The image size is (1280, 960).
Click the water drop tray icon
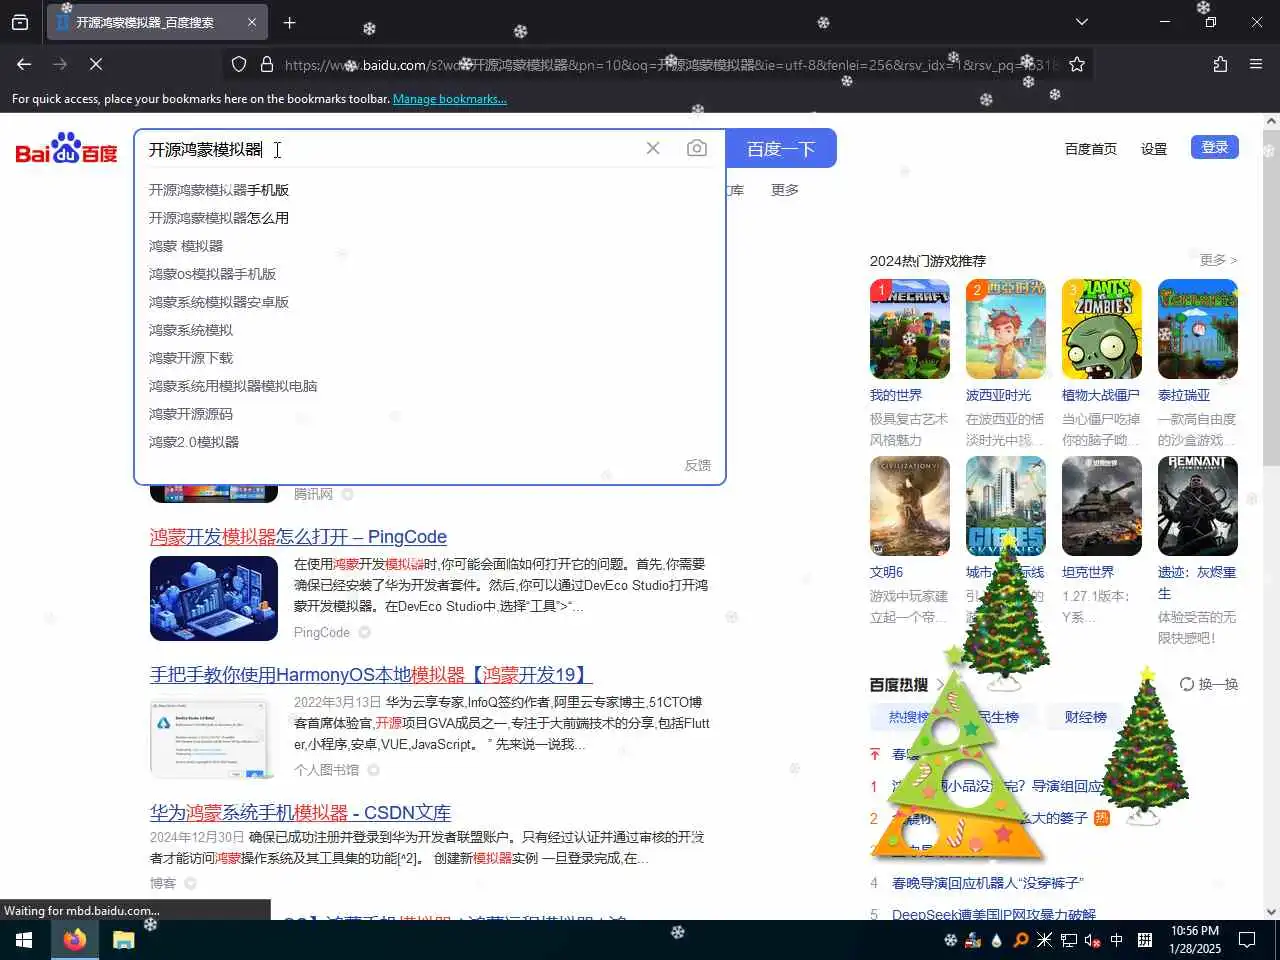coord(997,940)
